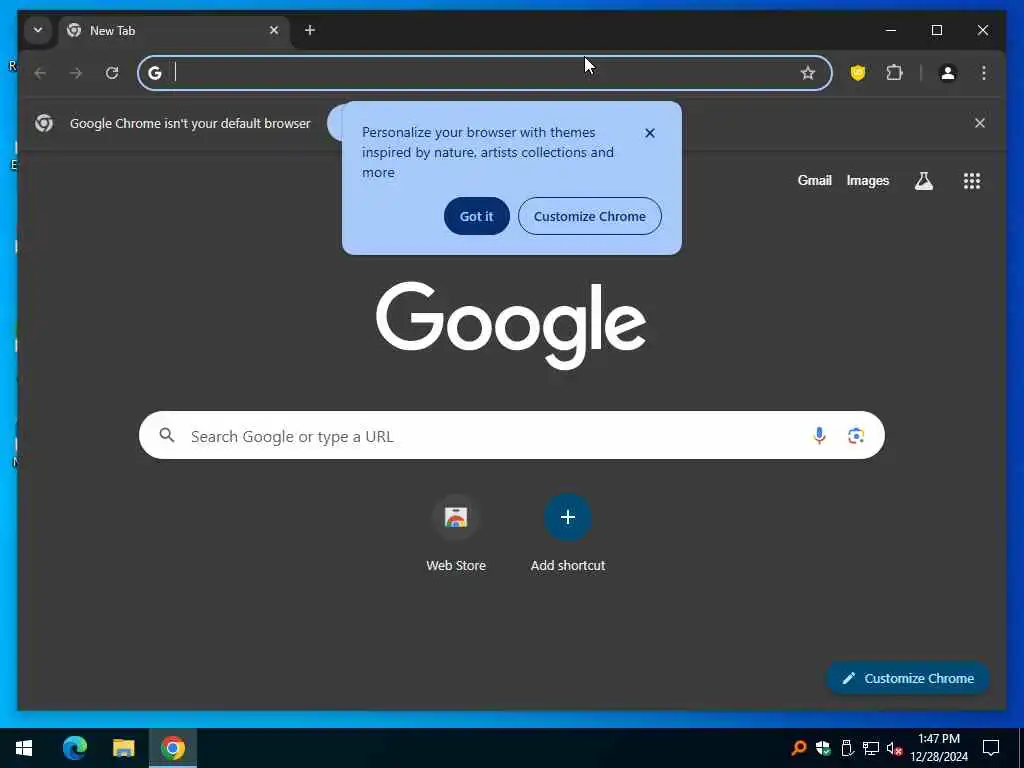Click the Chrome logo in default browser infobar
The image size is (1024, 768).
coord(44,123)
